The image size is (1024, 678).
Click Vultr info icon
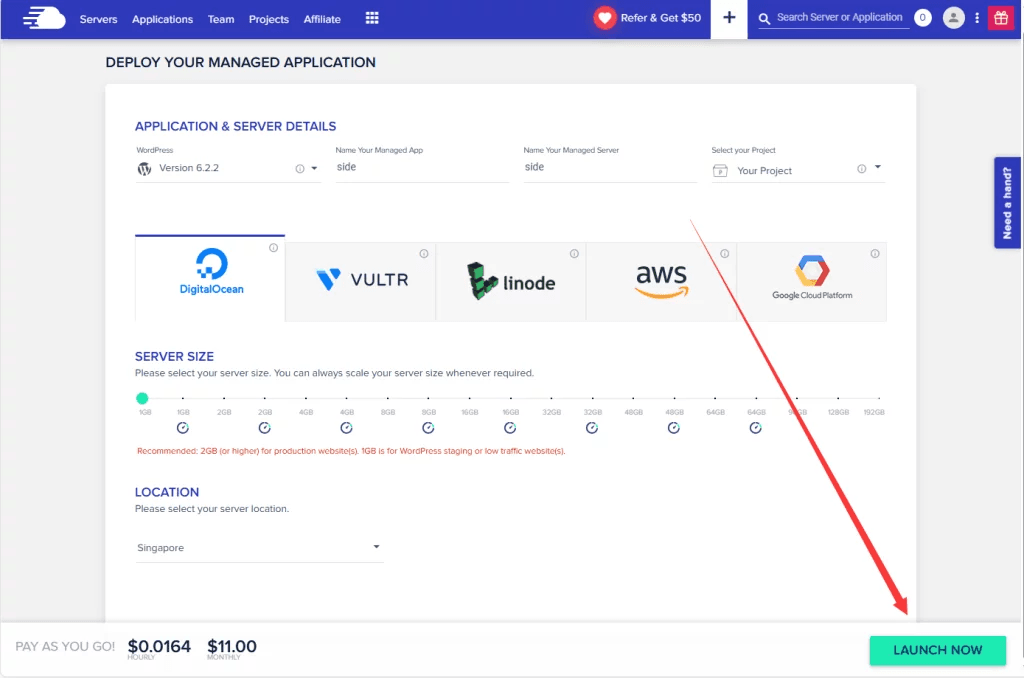tap(424, 253)
